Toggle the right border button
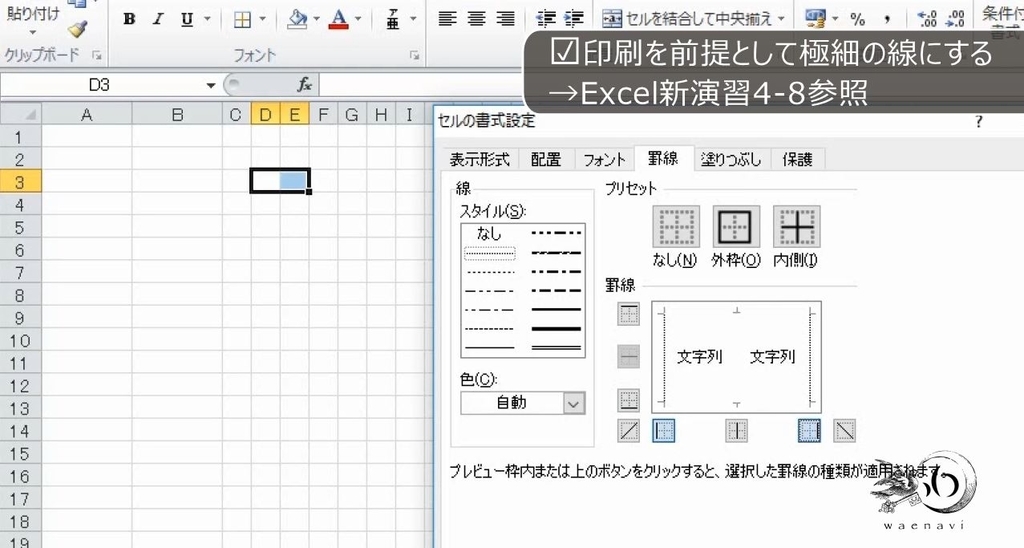1024x548 pixels. (809, 430)
